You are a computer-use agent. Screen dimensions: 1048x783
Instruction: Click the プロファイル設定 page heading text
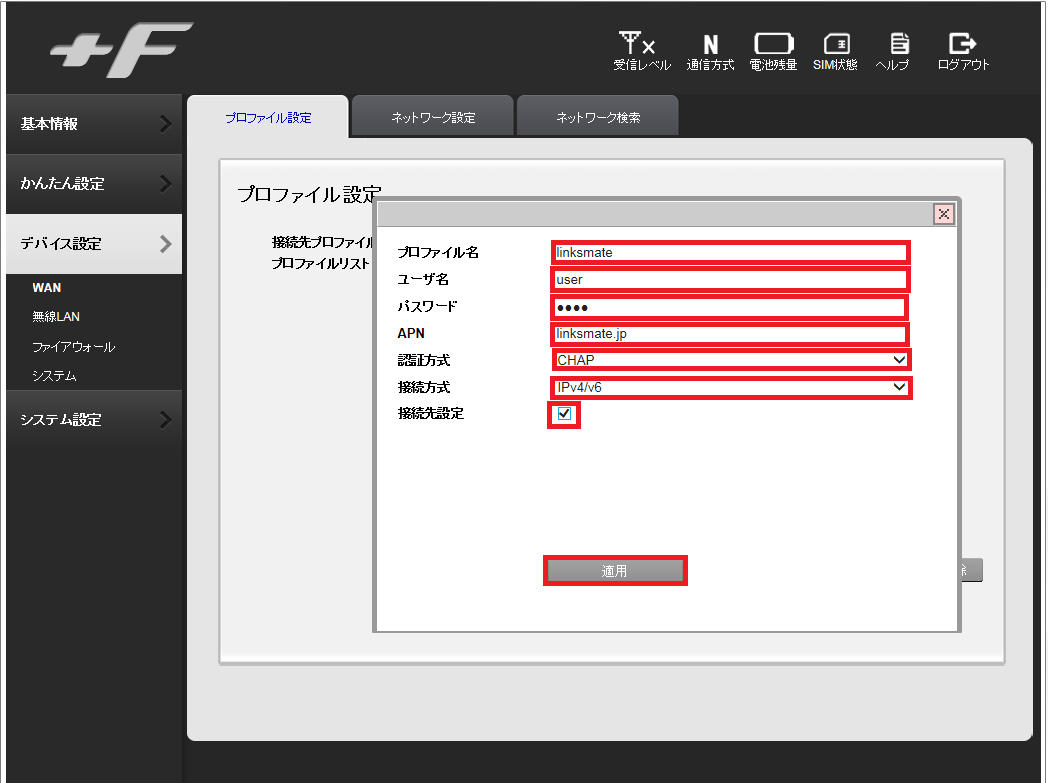[x=309, y=194]
